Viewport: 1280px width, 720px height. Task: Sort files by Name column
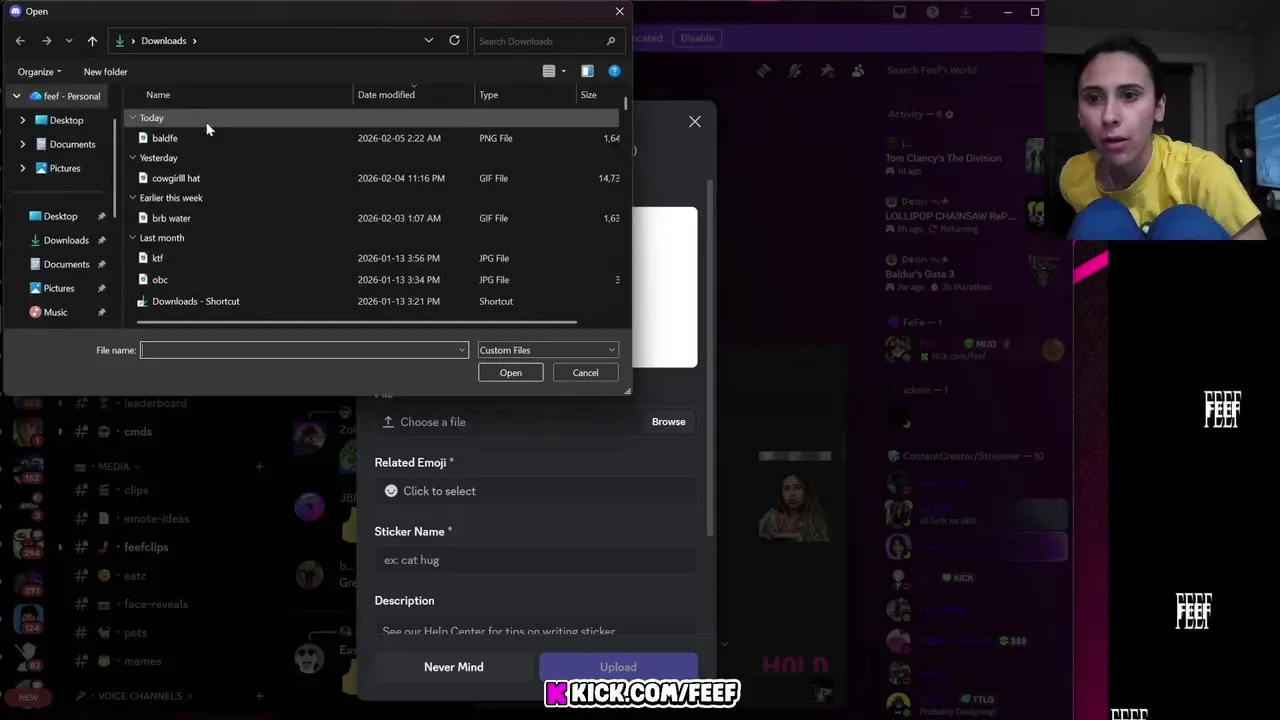tap(158, 95)
